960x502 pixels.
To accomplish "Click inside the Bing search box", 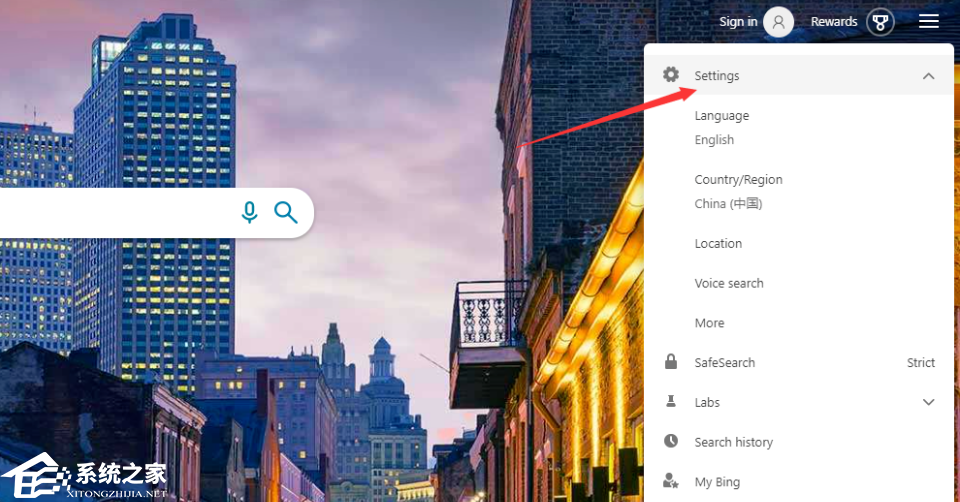I will click(x=116, y=213).
